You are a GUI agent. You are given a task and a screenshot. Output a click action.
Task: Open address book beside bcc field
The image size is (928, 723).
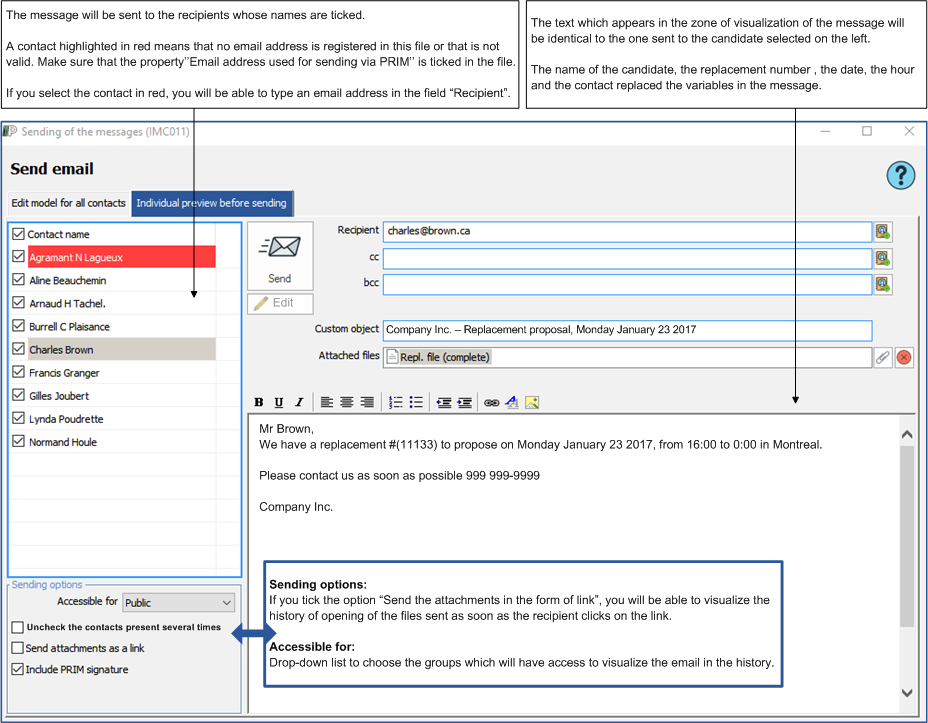(x=882, y=285)
